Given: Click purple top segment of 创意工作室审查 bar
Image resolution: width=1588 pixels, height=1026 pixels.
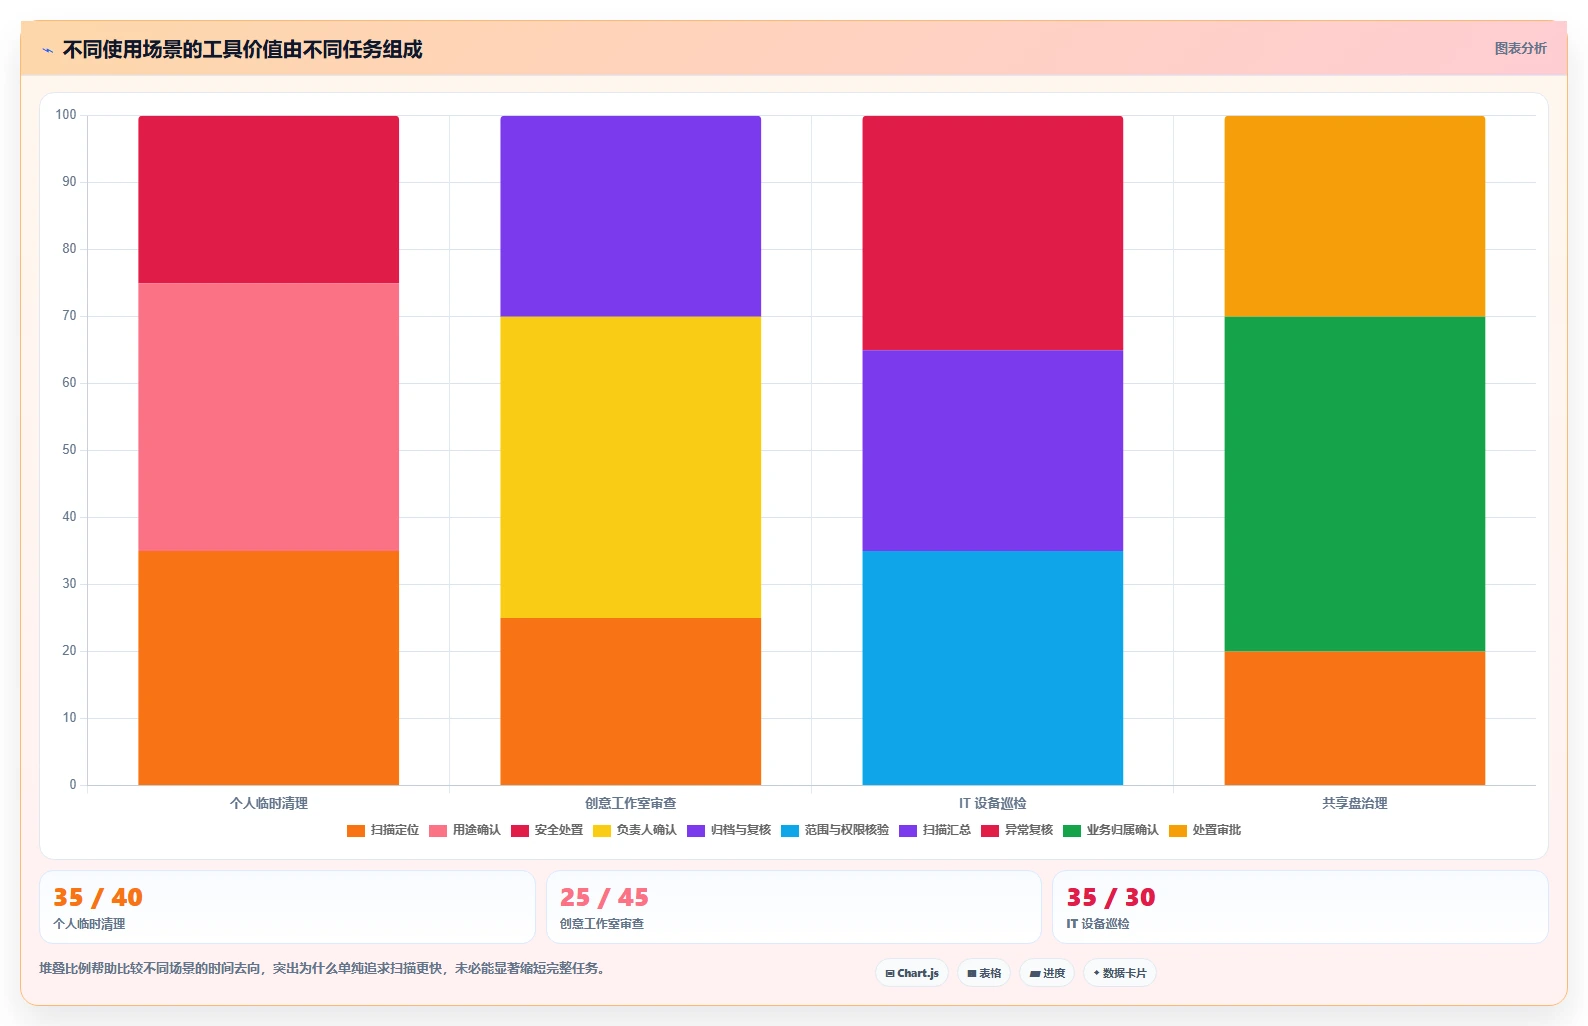Looking at the screenshot, I should (x=630, y=216).
